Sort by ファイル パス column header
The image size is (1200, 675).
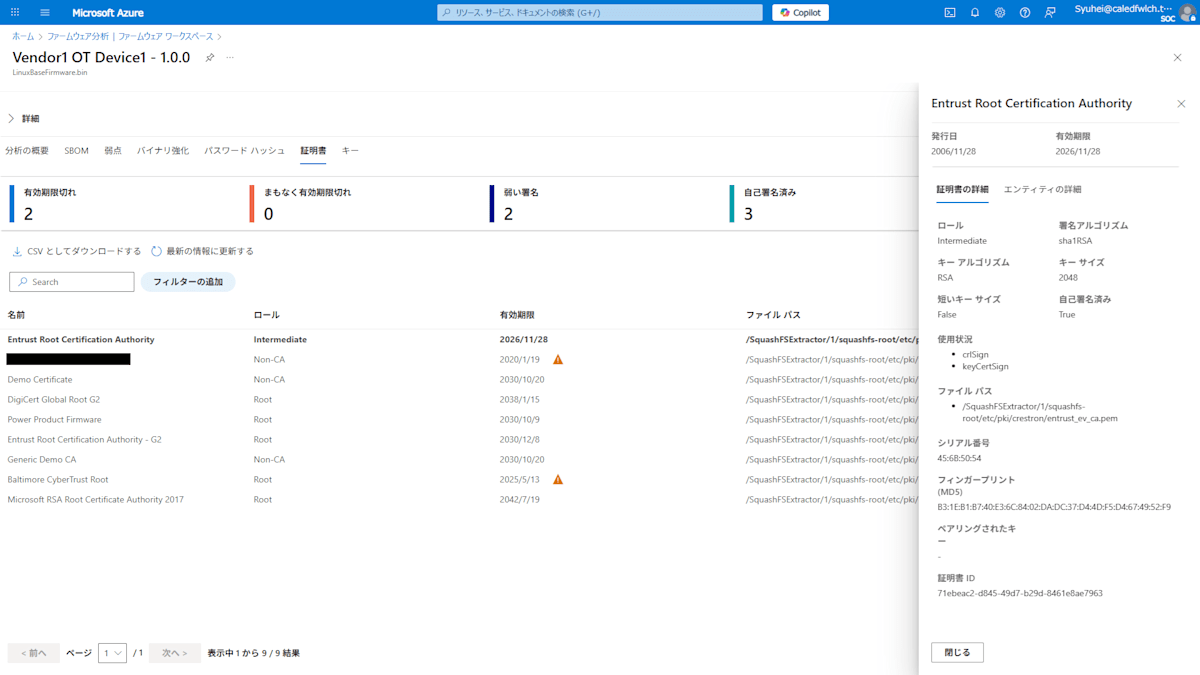(773, 315)
